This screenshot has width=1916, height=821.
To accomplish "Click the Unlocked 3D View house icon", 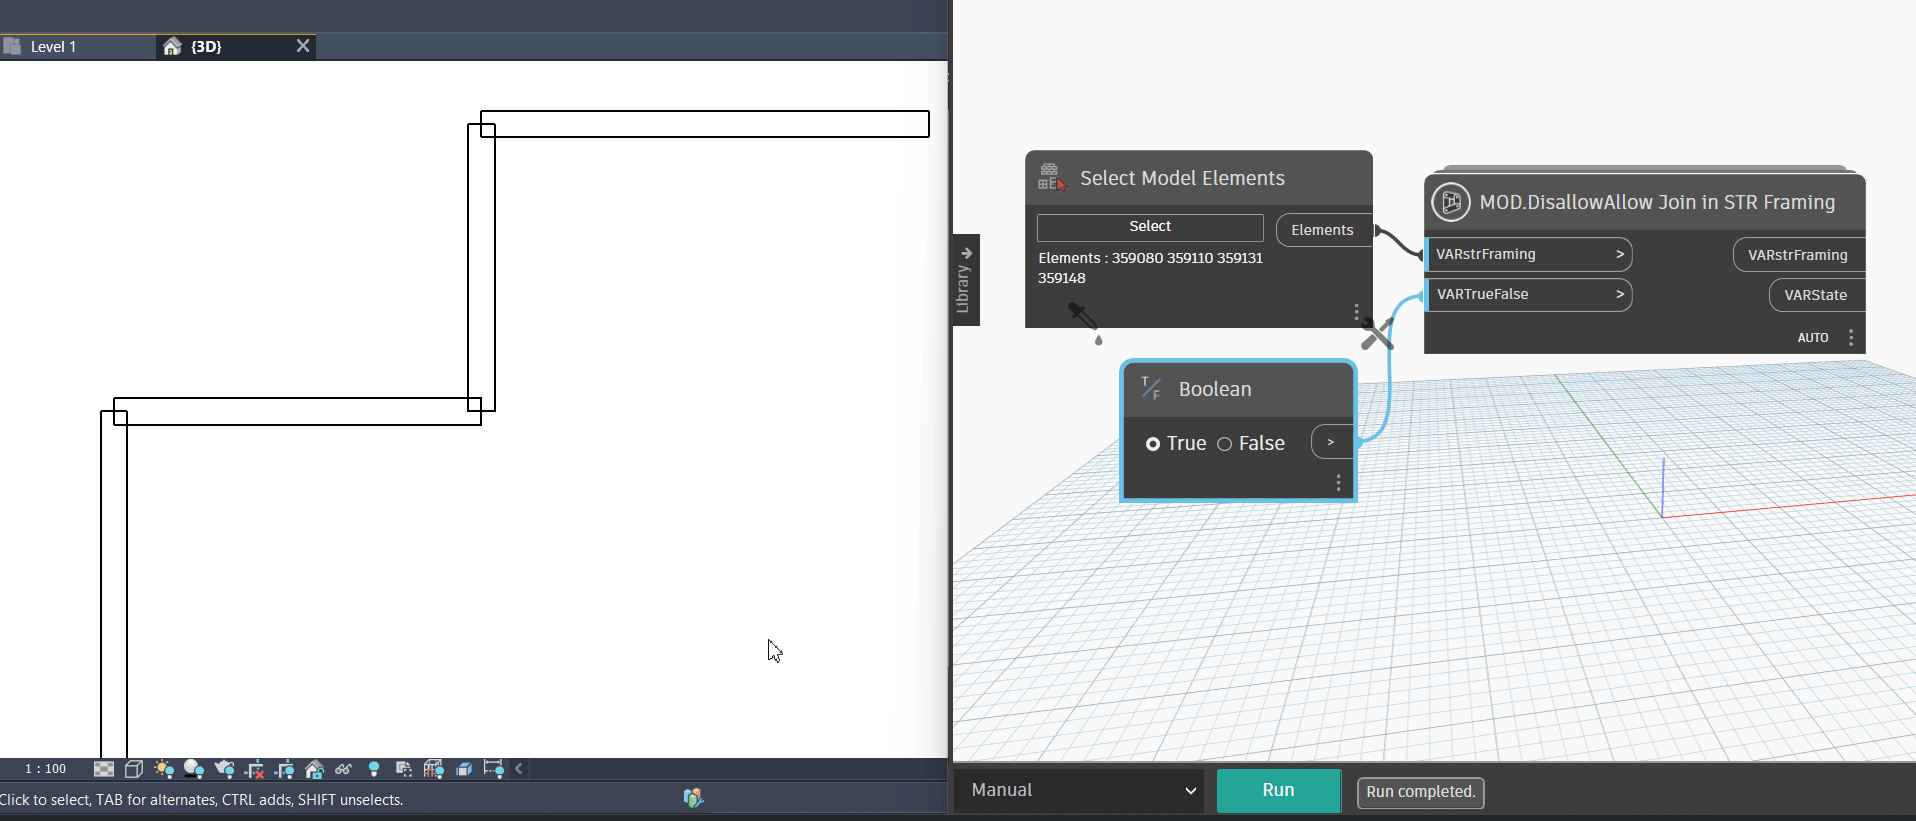I will point(314,769).
